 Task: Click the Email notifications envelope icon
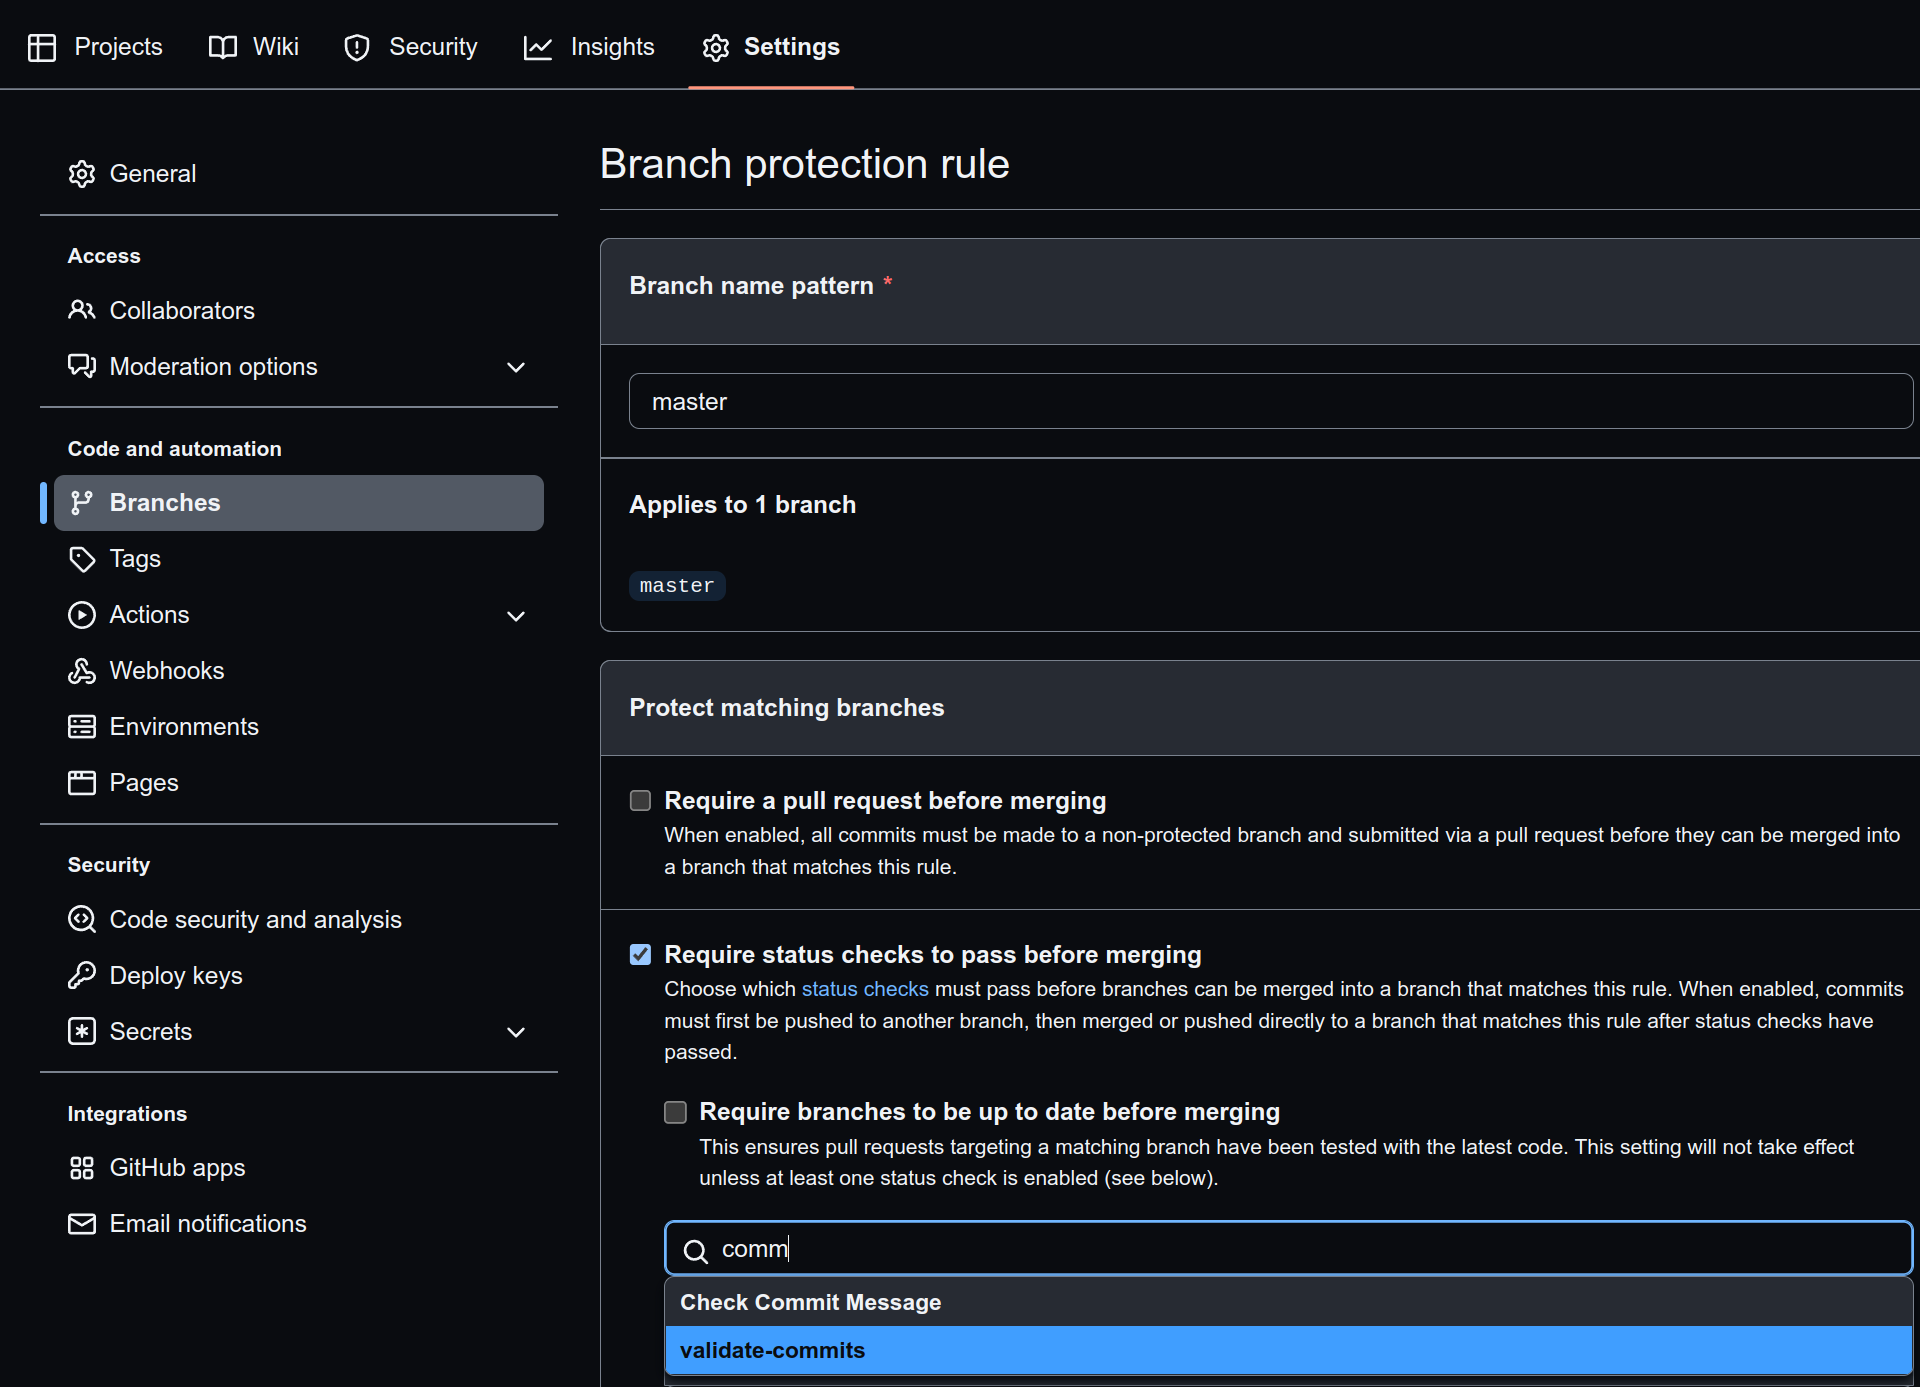pos(82,1224)
